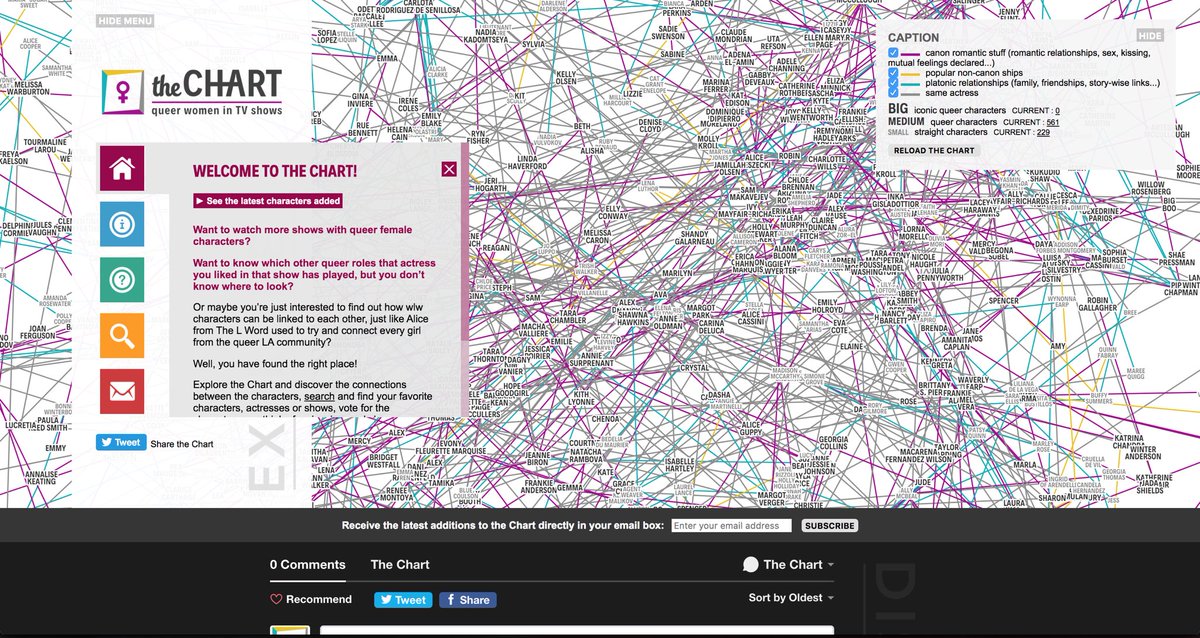Click the Disqus Tweet share button
This screenshot has height=638, width=1200.
pyautogui.click(x=403, y=600)
